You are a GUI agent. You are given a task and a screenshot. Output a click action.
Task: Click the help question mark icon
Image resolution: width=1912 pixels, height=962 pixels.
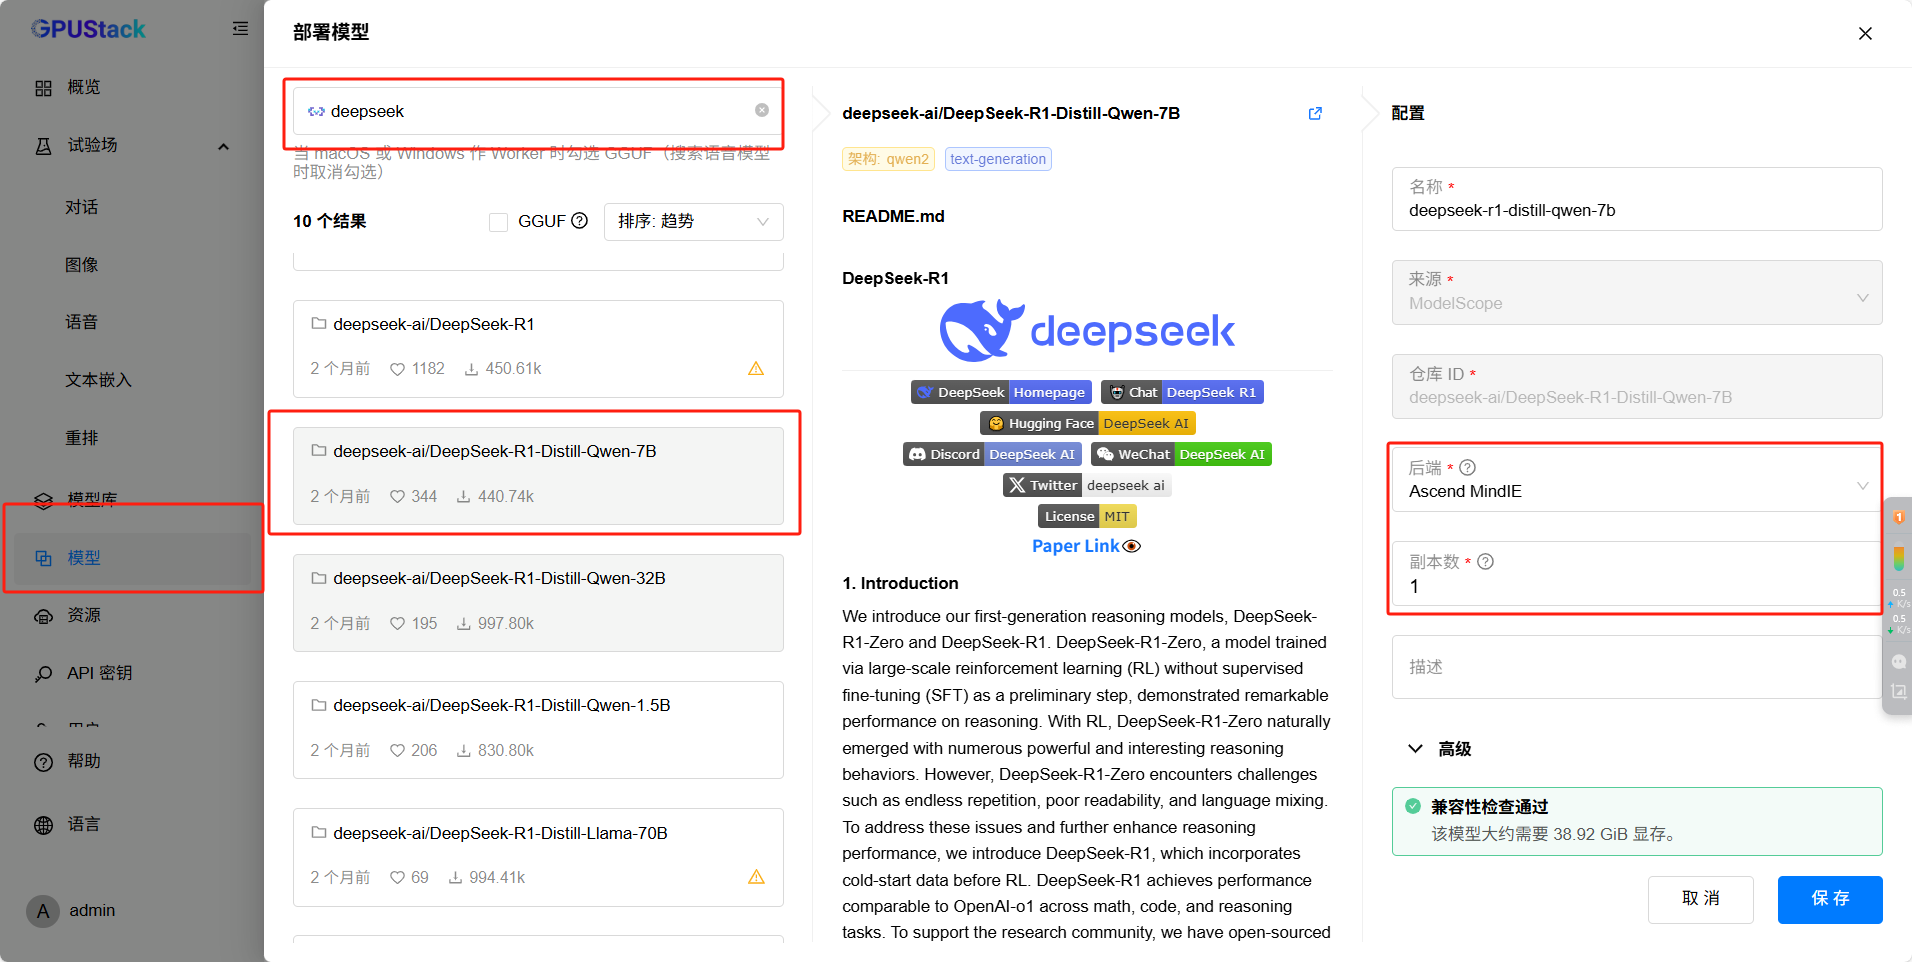(43, 762)
